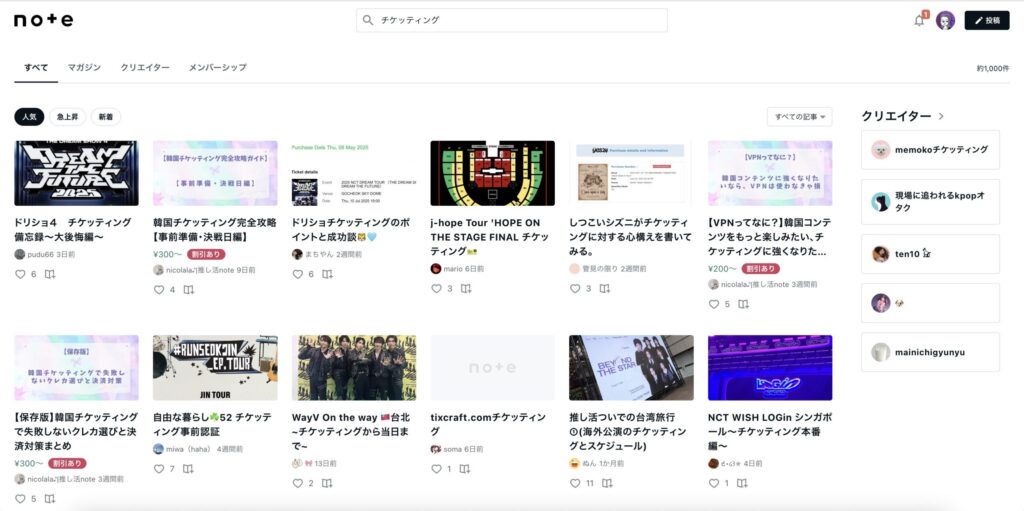The width and height of the screenshot is (1024, 511).
Task: Bookmark the ドリショチケッティングのポイントと成功談 article
Action: pos(327,274)
